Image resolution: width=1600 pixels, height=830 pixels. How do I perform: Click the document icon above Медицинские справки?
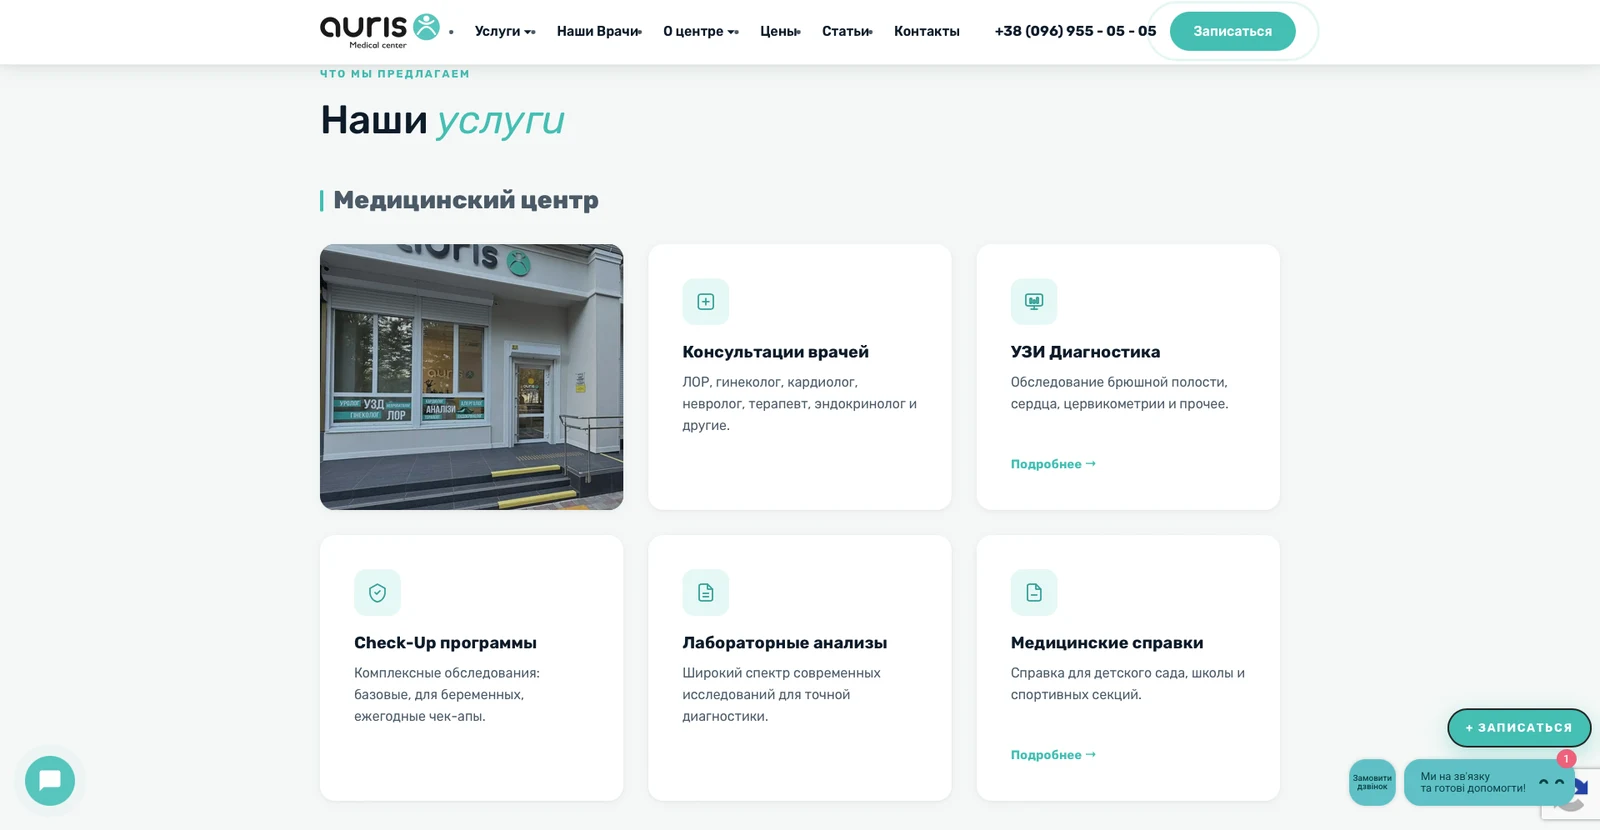point(1034,593)
